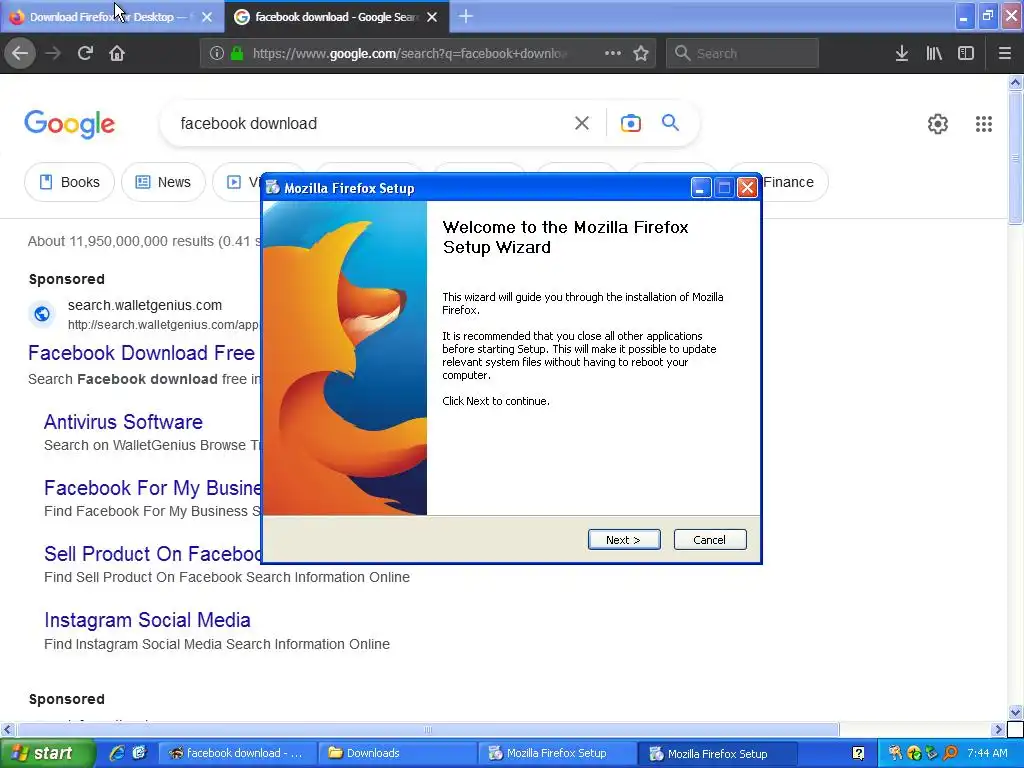Click the Firefox toolbar Search field
This screenshot has height=768, width=1024.
[743, 54]
